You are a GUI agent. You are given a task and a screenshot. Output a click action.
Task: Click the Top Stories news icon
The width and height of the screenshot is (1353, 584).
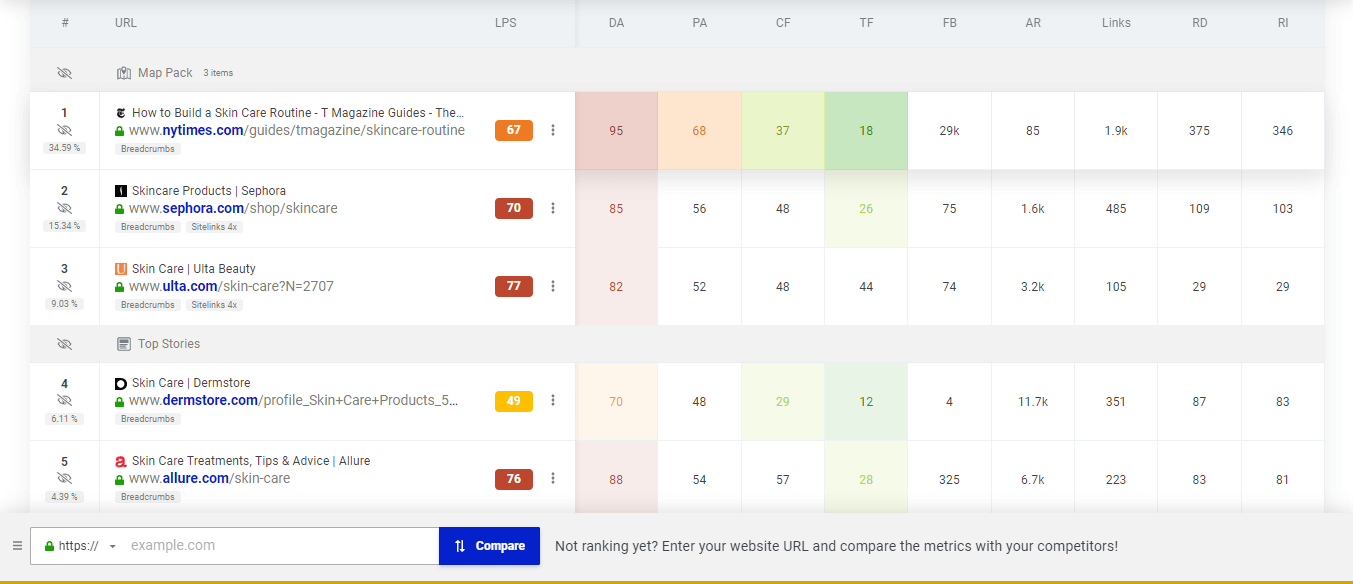124,344
